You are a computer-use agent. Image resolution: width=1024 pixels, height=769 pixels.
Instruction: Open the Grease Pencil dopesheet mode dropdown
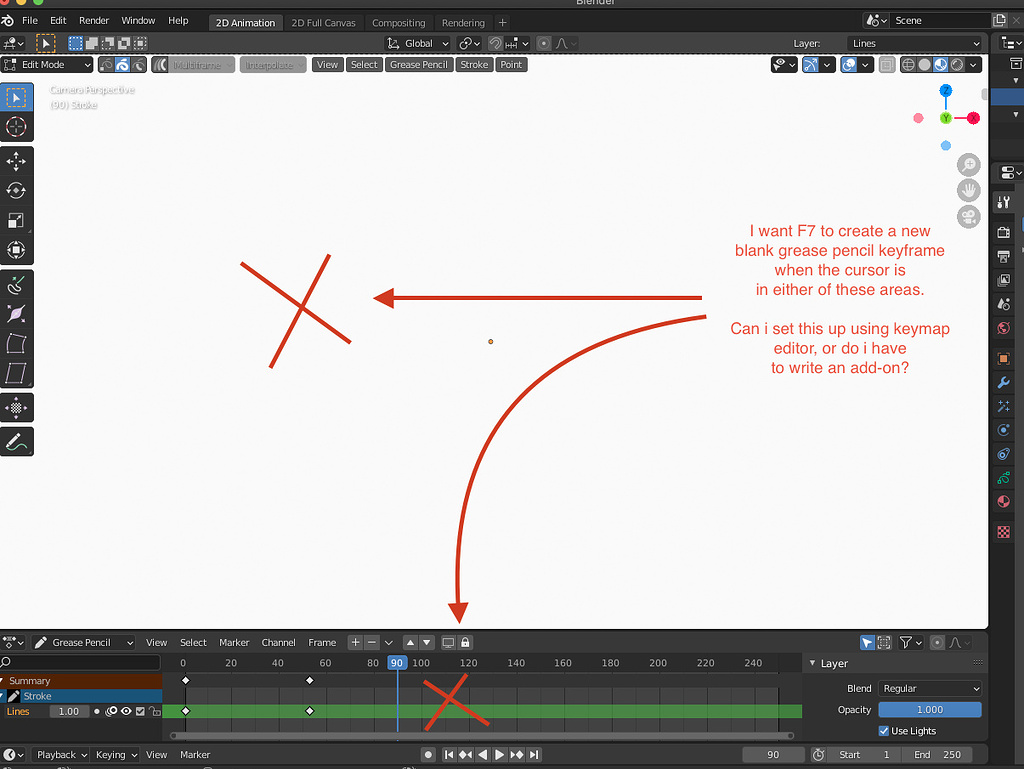coord(84,642)
